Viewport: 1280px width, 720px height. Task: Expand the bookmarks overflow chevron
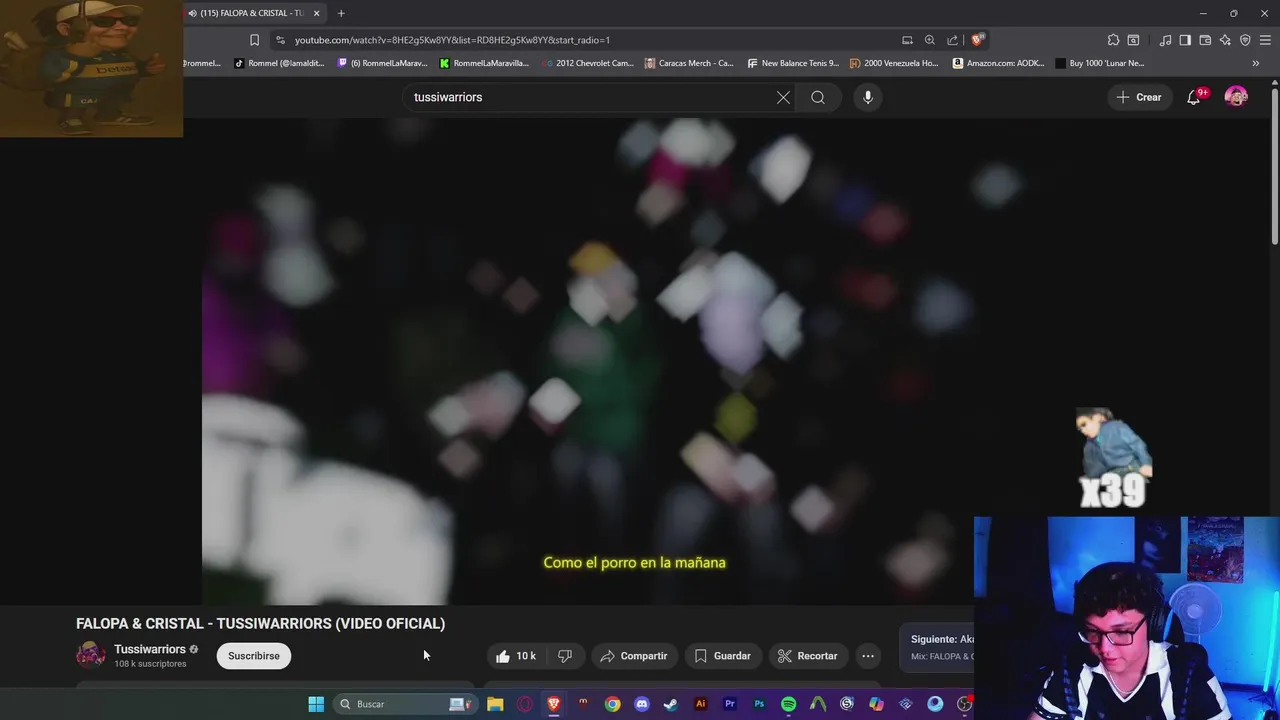tap(1256, 63)
